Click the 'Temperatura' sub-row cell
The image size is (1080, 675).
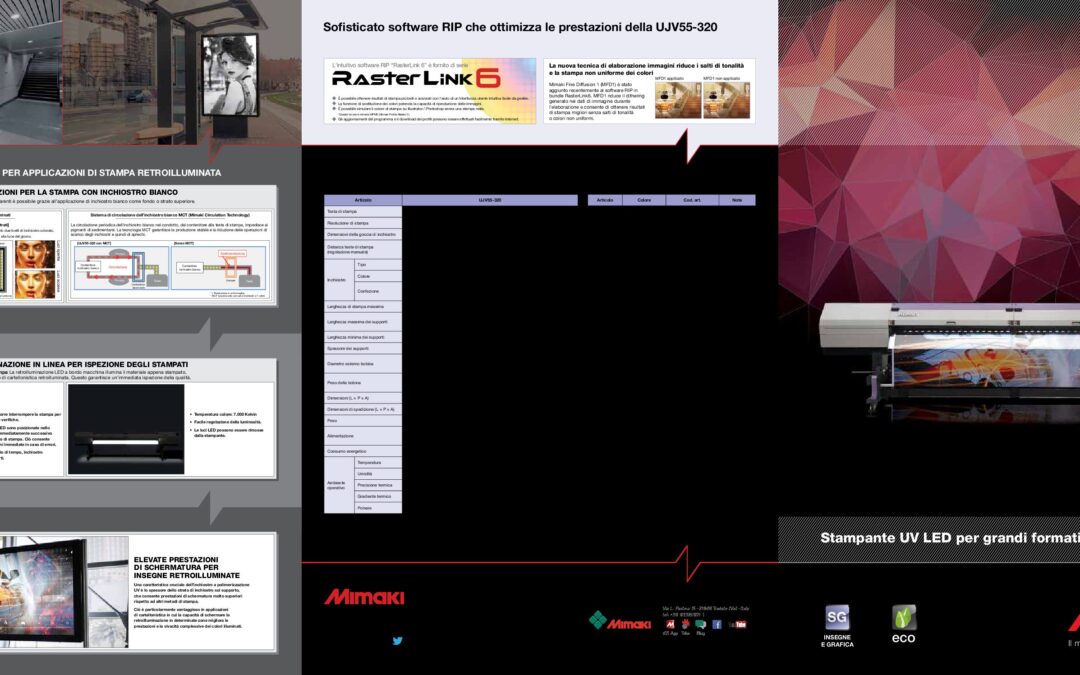(378, 462)
